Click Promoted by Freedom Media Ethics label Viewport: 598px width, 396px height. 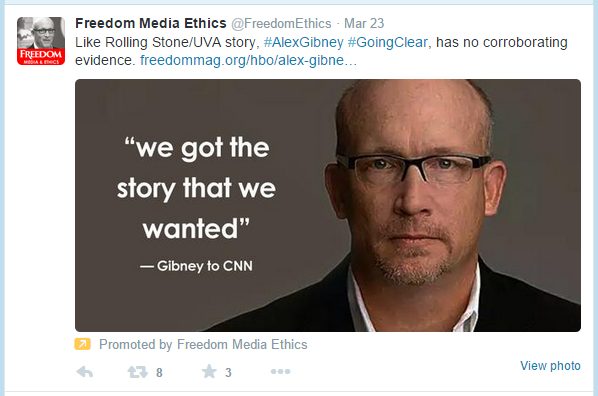(x=203, y=344)
